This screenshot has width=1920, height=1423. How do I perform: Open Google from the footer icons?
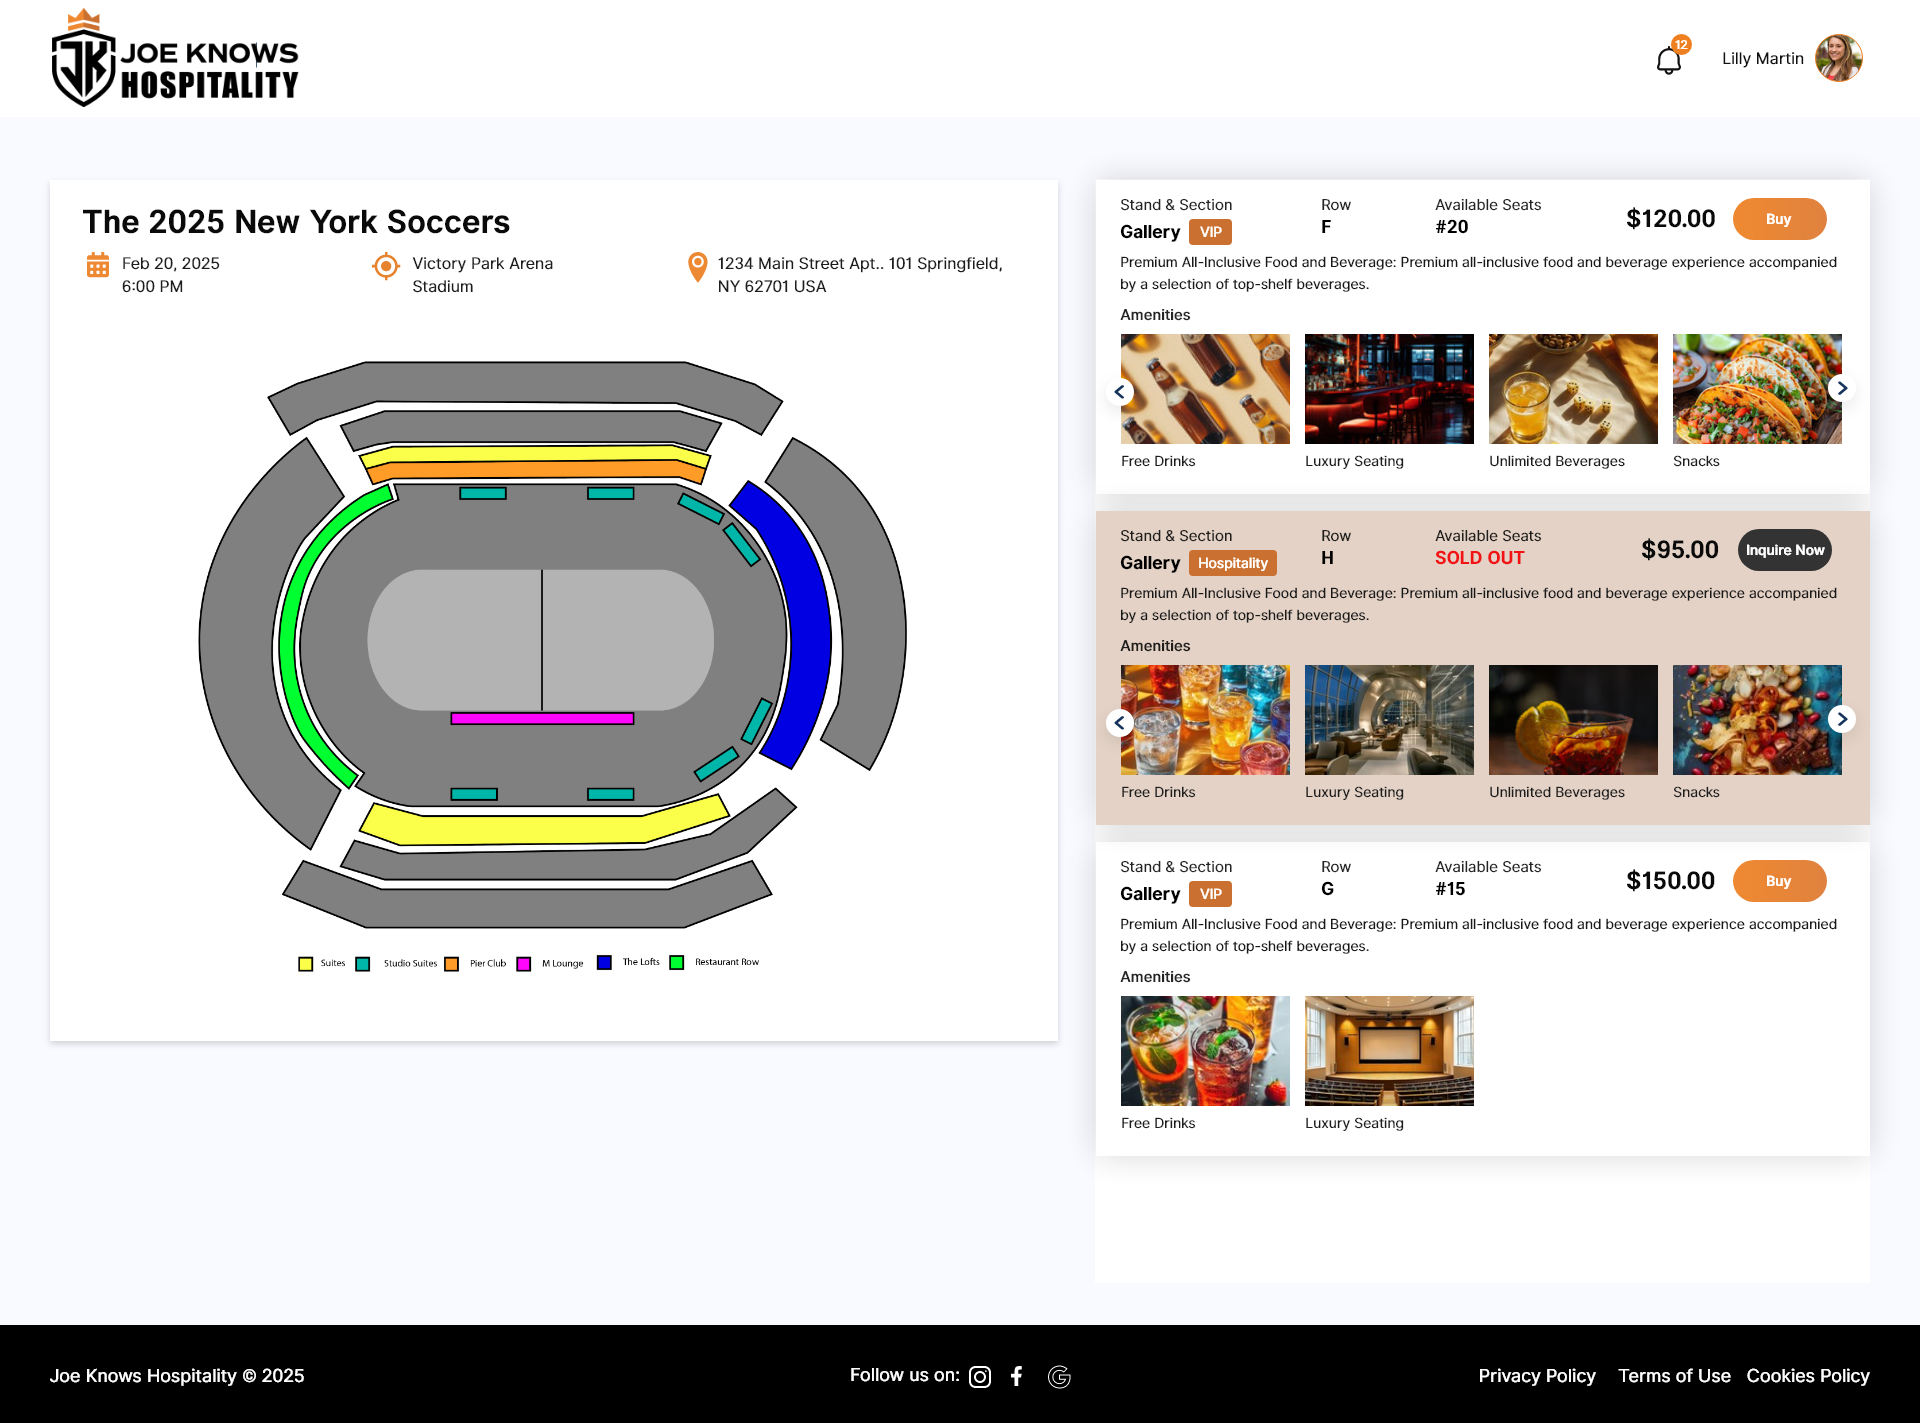pyautogui.click(x=1059, y=1377)
